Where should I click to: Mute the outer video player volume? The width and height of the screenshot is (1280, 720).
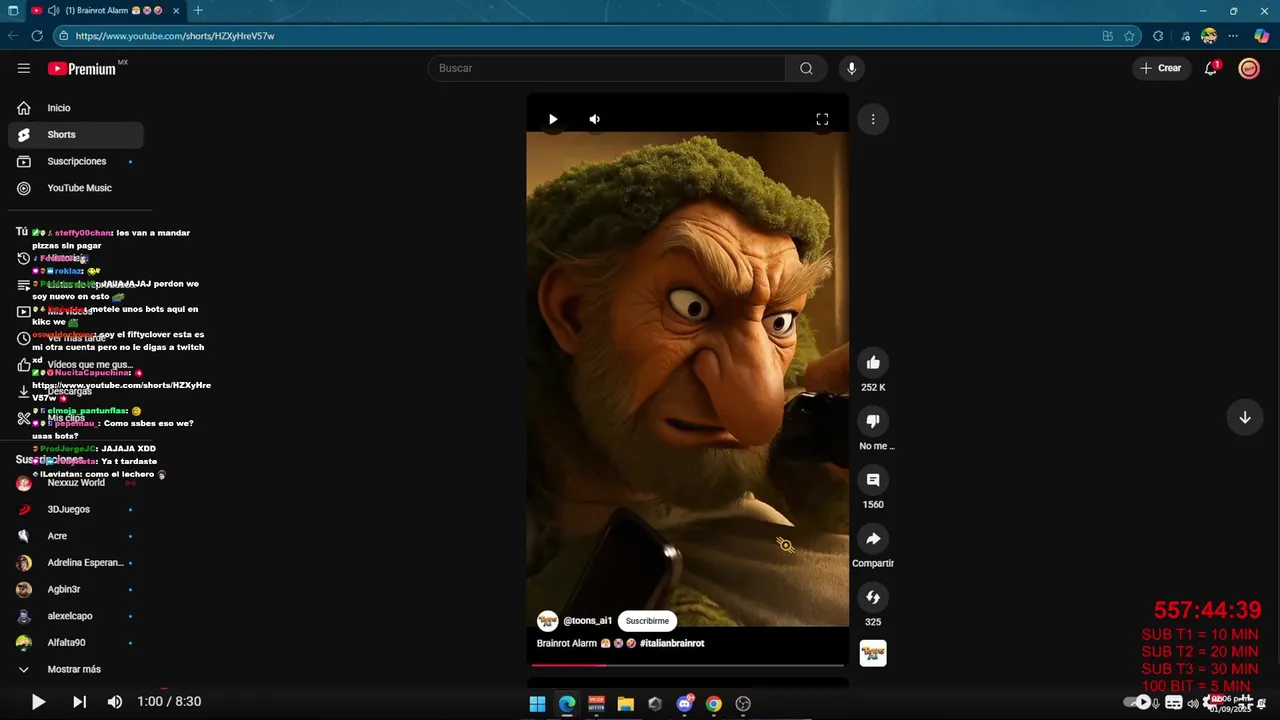click(115, 702)
